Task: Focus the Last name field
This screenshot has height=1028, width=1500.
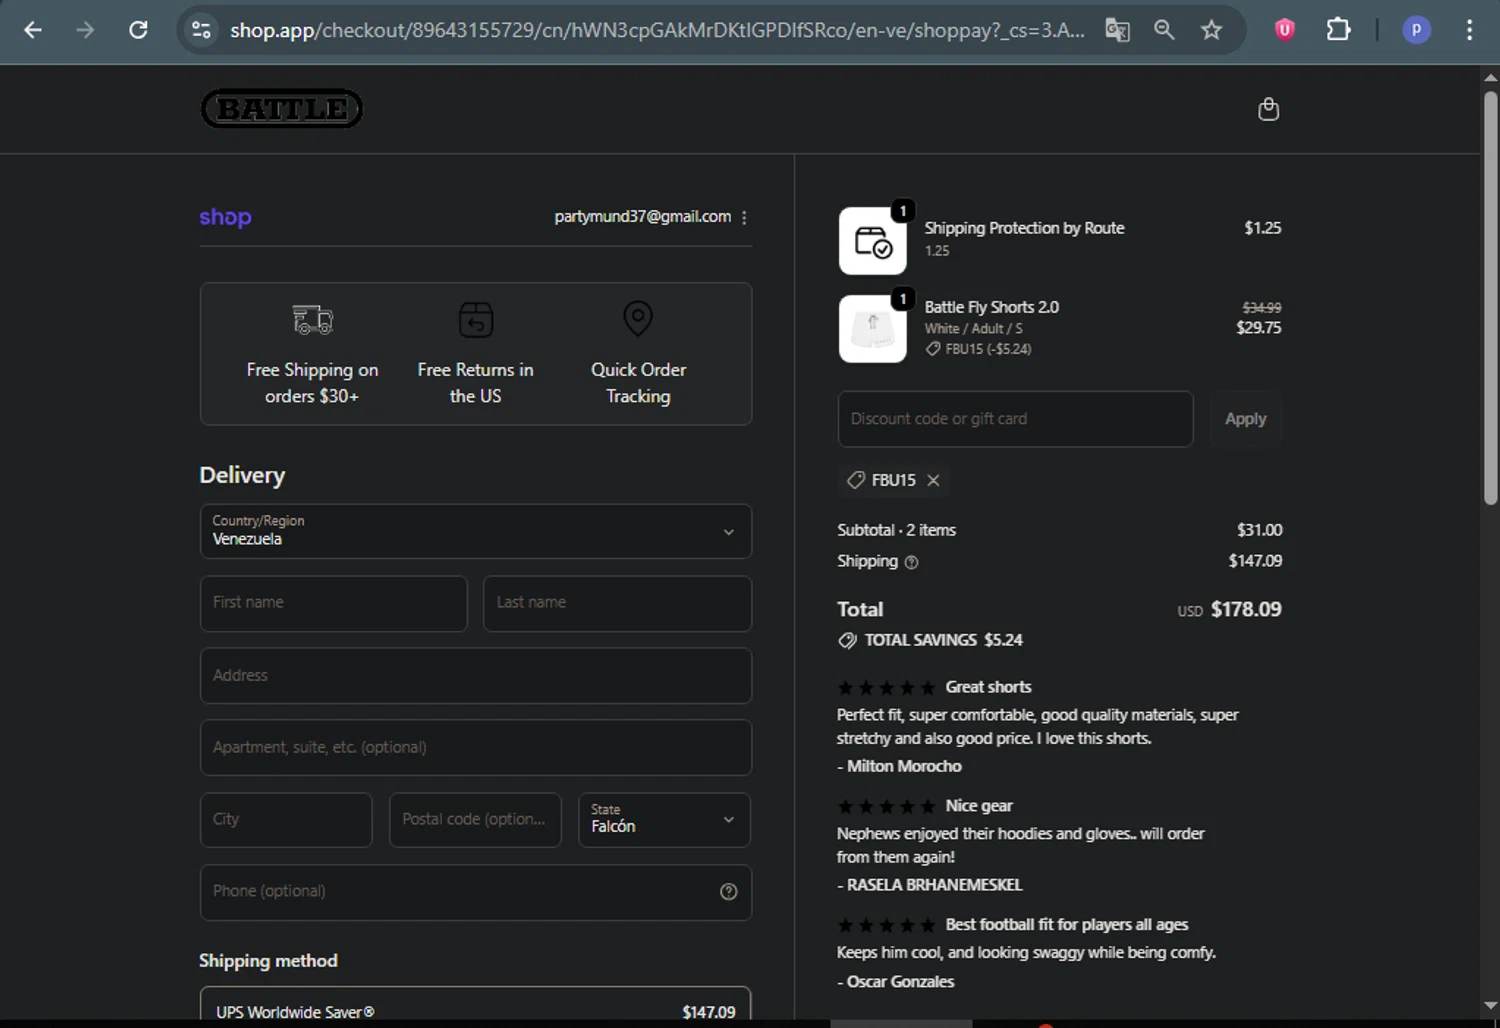Action: pyautogui.click(x=617, y=603)
